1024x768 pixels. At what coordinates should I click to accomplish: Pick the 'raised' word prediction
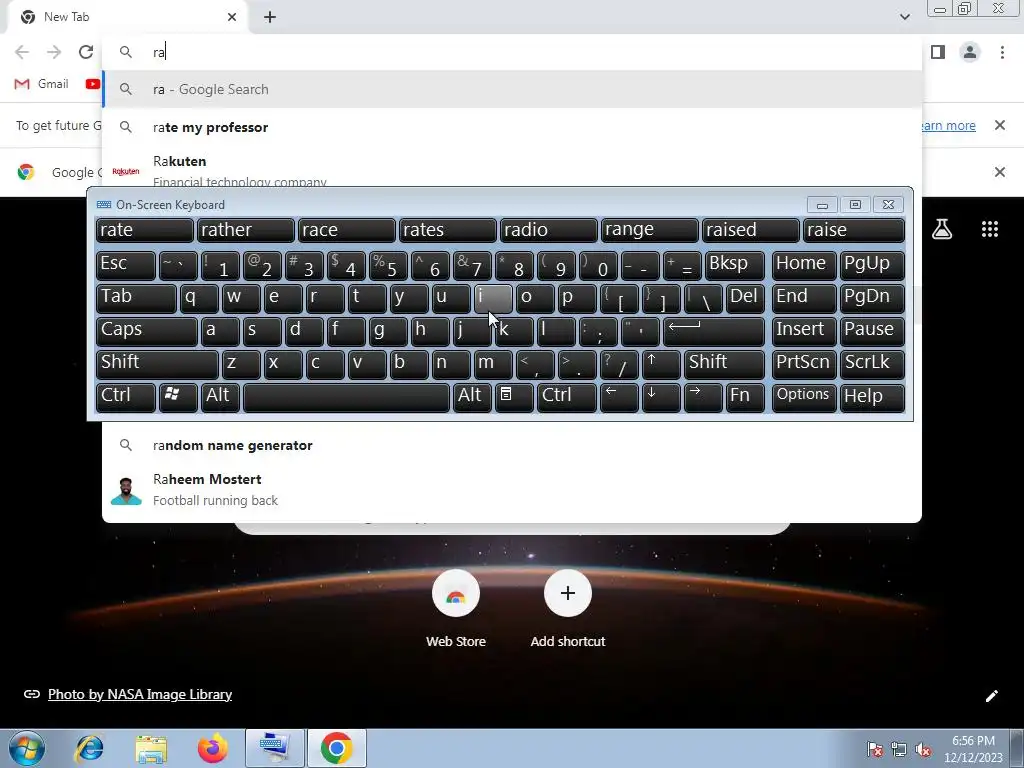750,231
